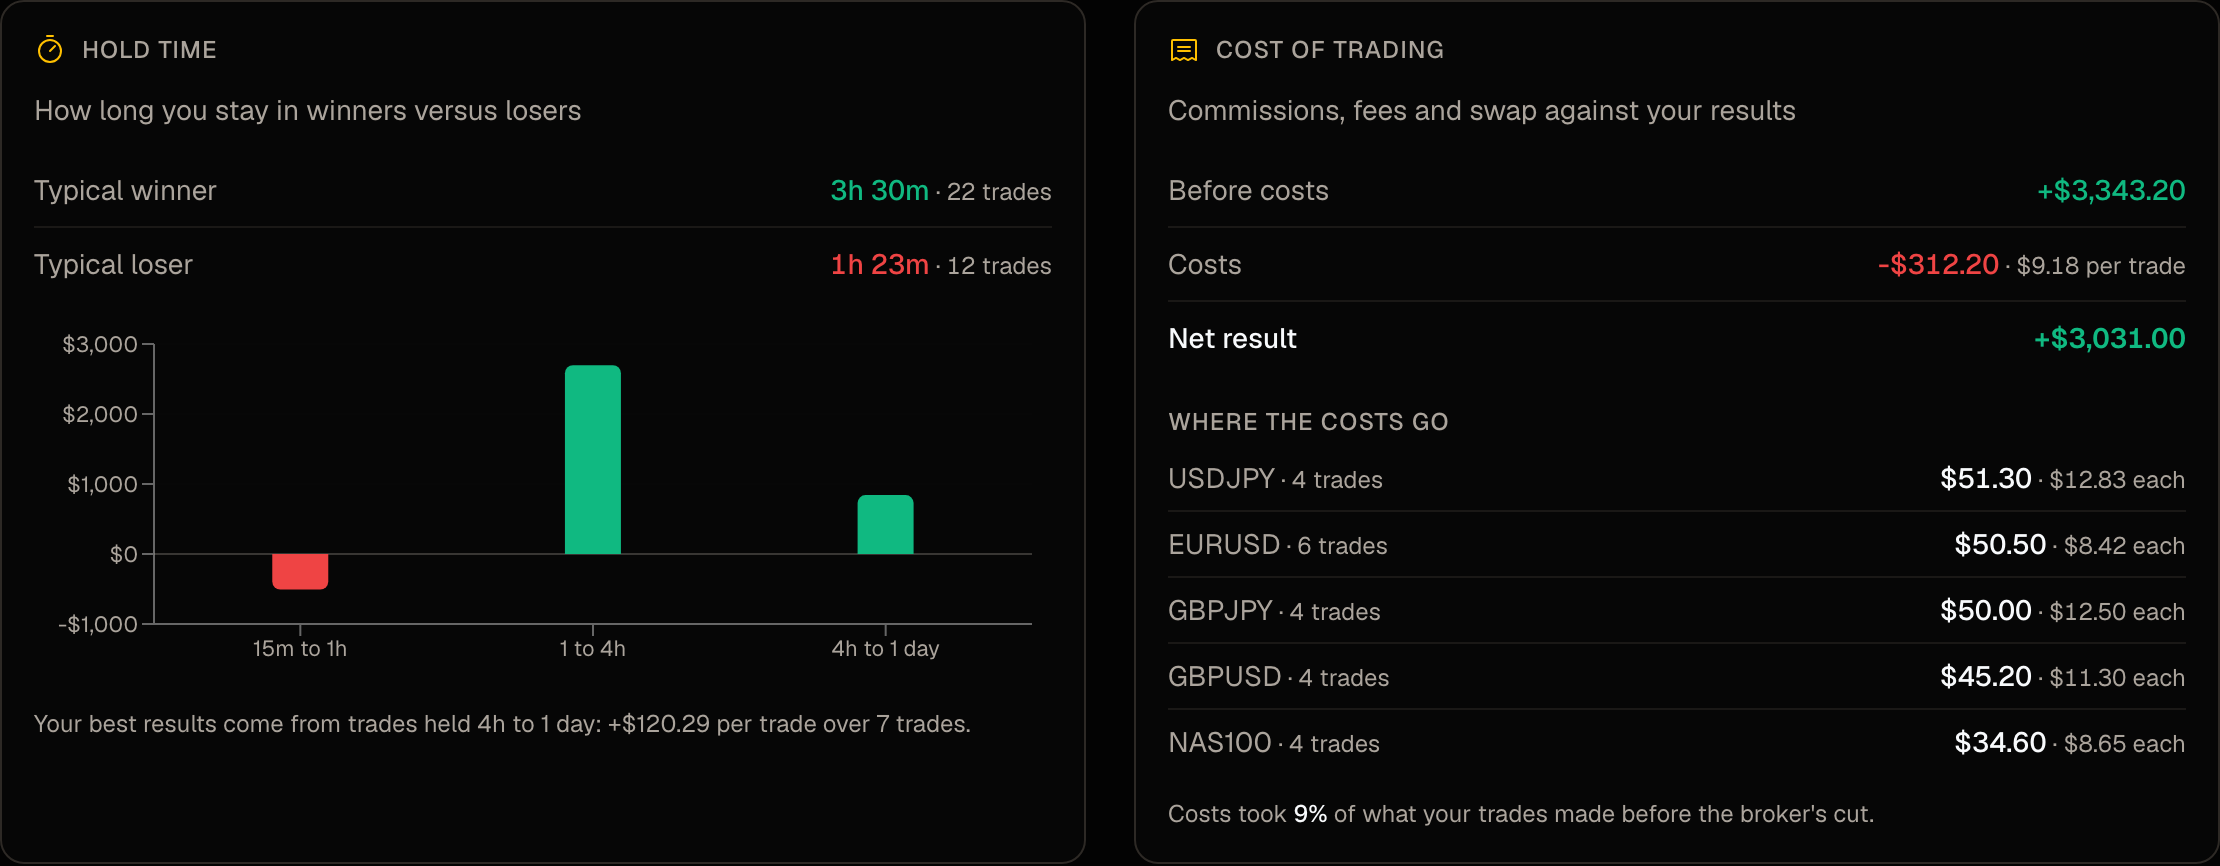
Task: Click the 15m to 1h axis label
Action: [x=300, y=648]
